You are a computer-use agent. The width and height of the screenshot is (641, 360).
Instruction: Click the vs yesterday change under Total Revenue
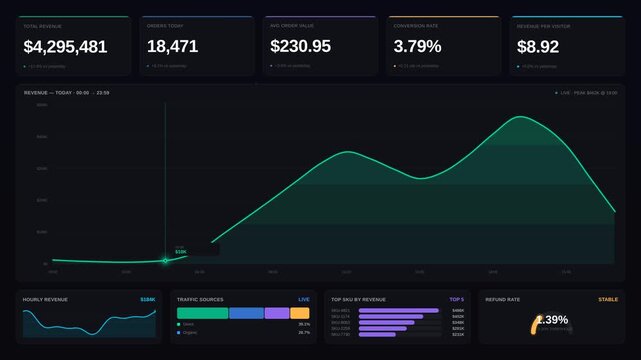[45, 66]
